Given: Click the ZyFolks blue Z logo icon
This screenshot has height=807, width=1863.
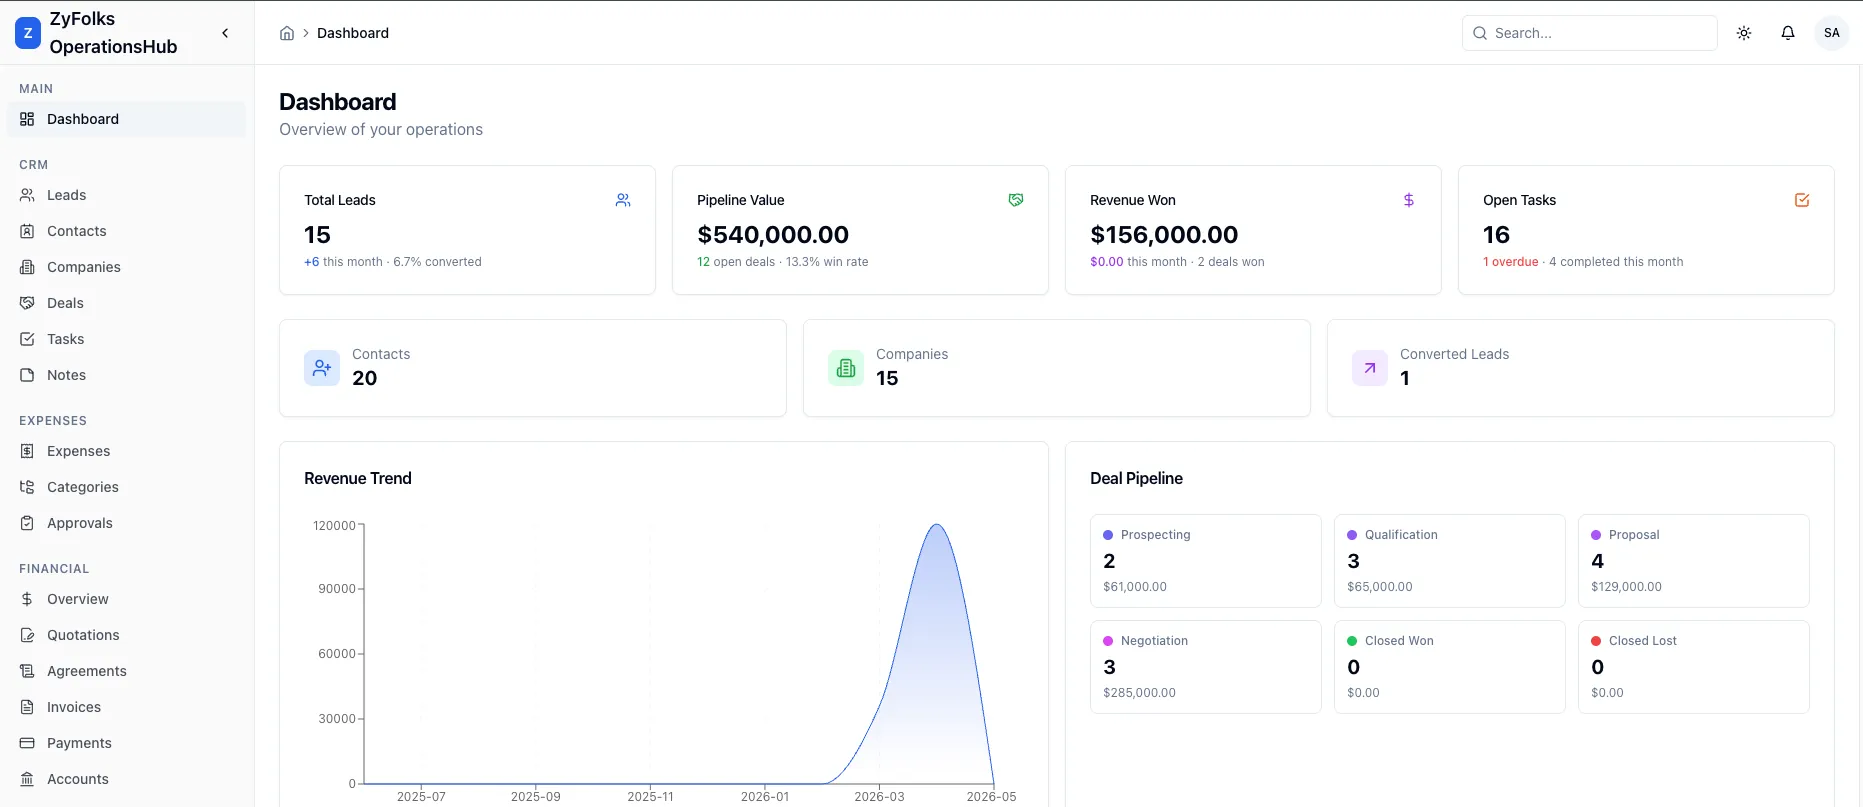Looking at the screenshot, I should coord(28,33).
